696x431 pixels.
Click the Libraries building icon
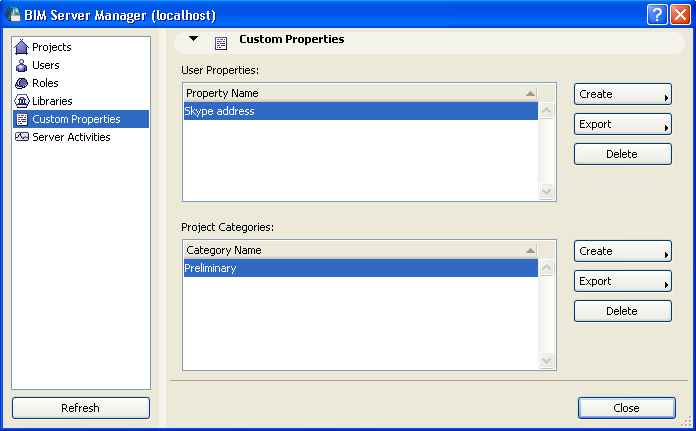point(22,101)
